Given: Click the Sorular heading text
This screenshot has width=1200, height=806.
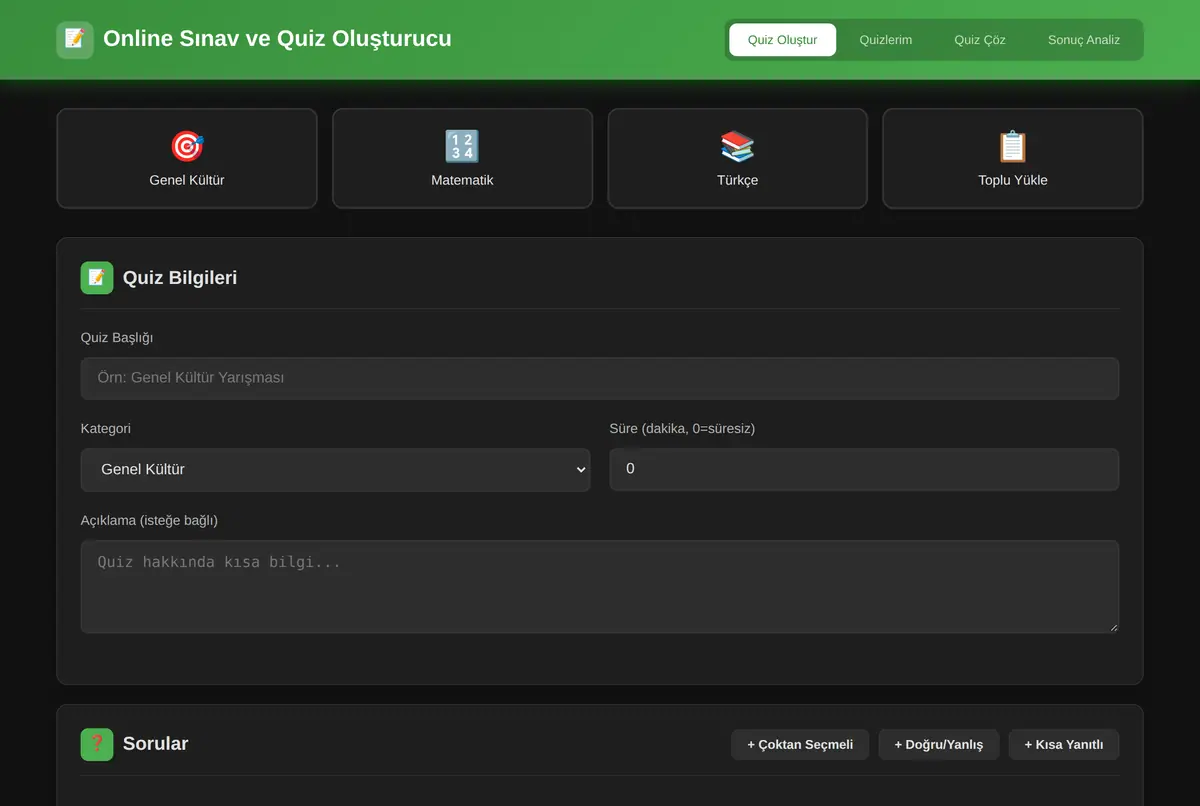Looking at the screenshot, I should (x=155, y=744).
